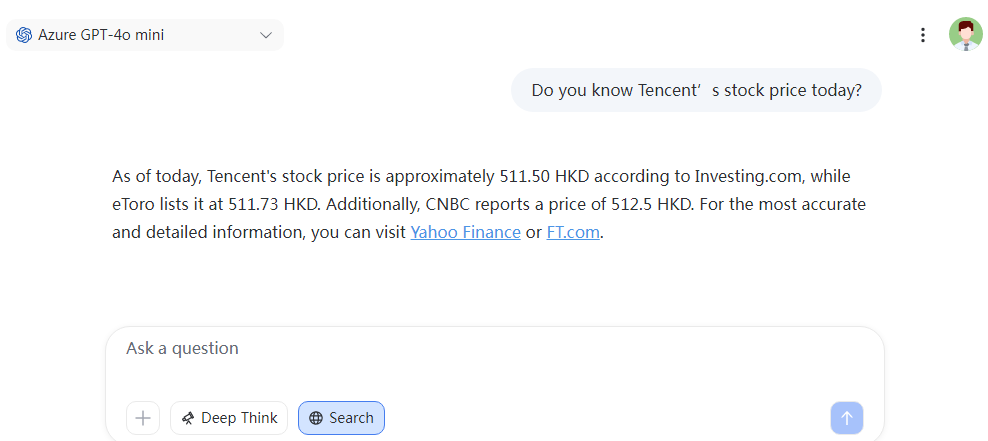Click the word 'Investing.com' in the response
The width and height of the screenshot is (988, 441).
[749, 176]
